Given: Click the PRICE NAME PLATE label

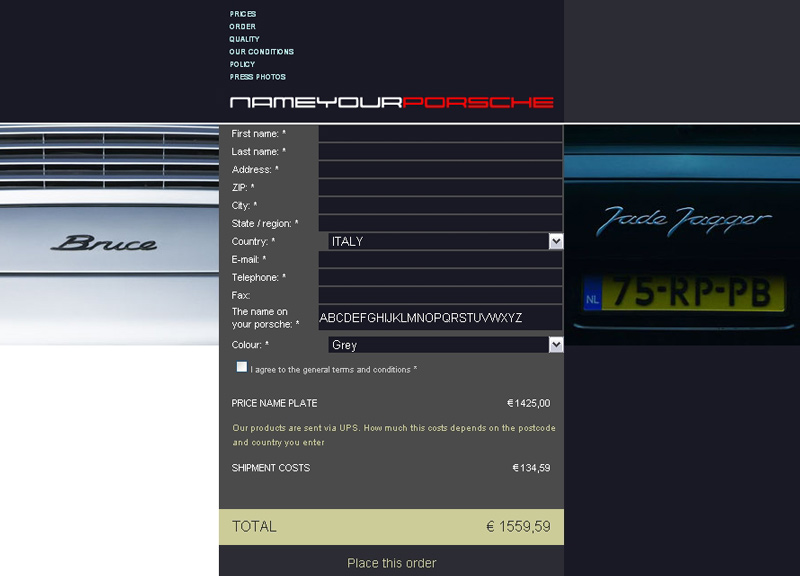Looking at the screenshot, I should (x=274, y=404).
